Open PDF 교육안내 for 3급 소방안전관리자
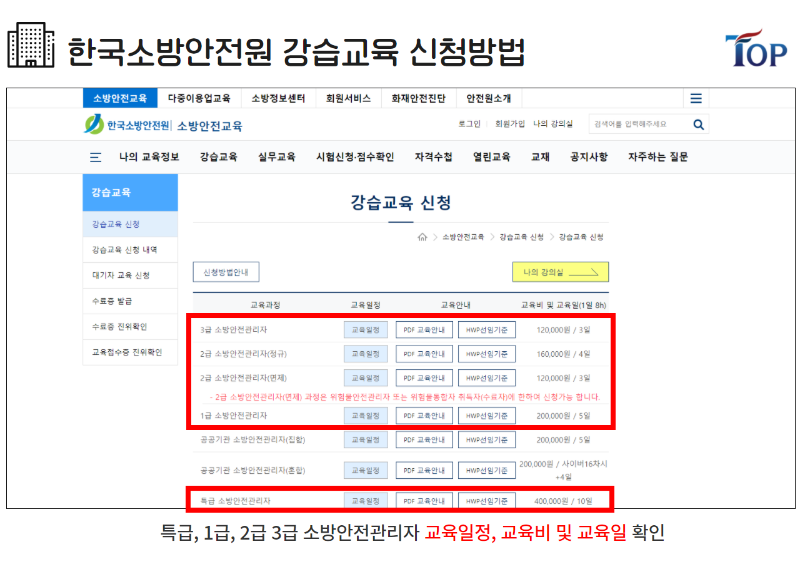Image resolution: width=800 pixels, height=564 pixels. click(x=424, y=330)
